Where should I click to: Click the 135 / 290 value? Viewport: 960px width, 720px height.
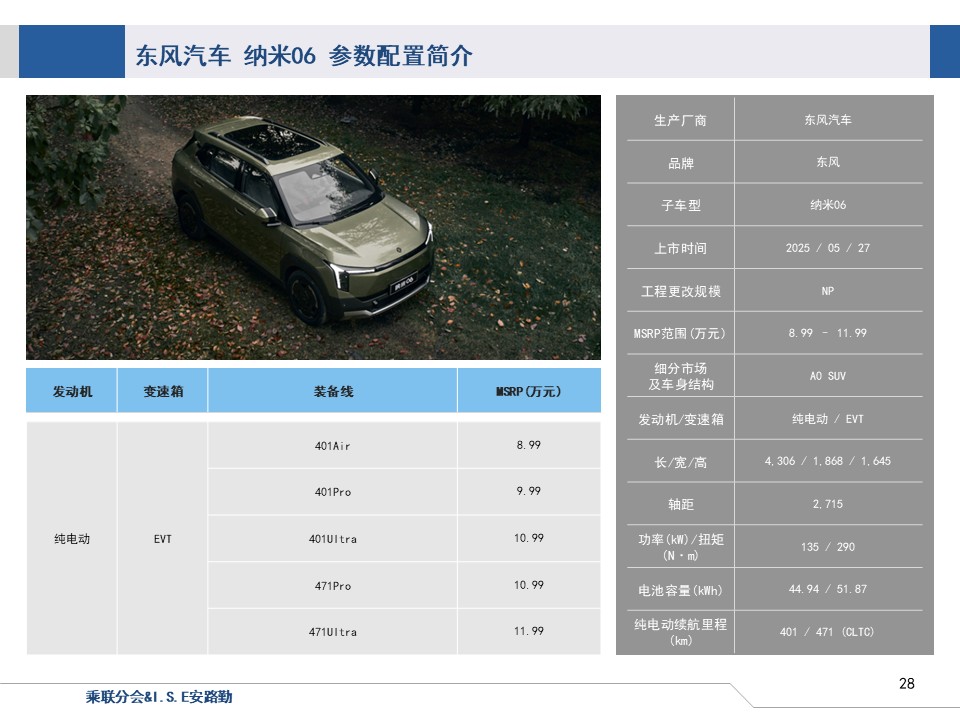(x=828, y=547)
